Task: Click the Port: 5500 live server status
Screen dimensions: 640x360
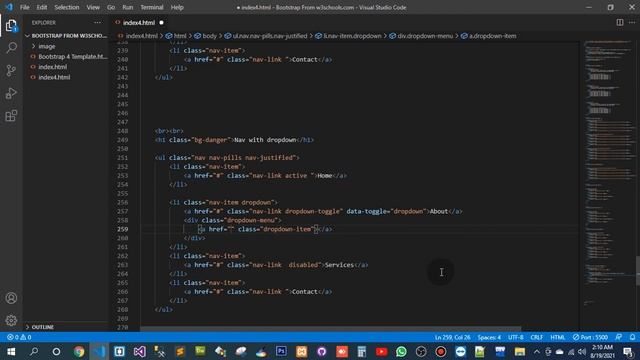Action: [590, 337]
